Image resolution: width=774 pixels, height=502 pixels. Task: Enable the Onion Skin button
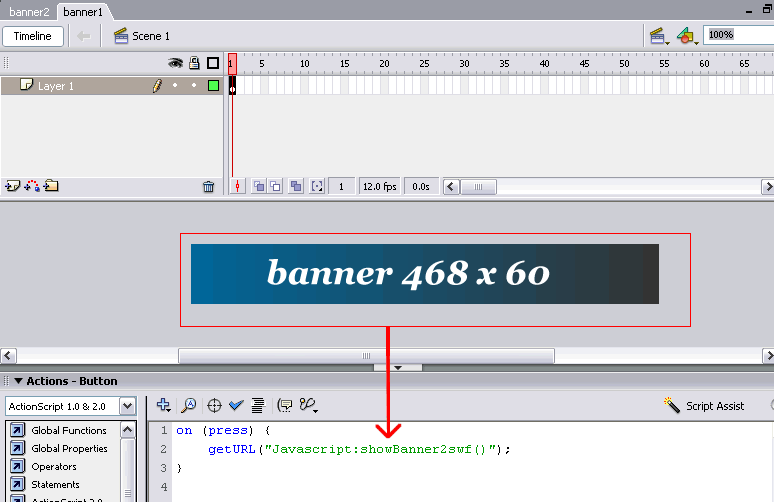pos(259,186)
